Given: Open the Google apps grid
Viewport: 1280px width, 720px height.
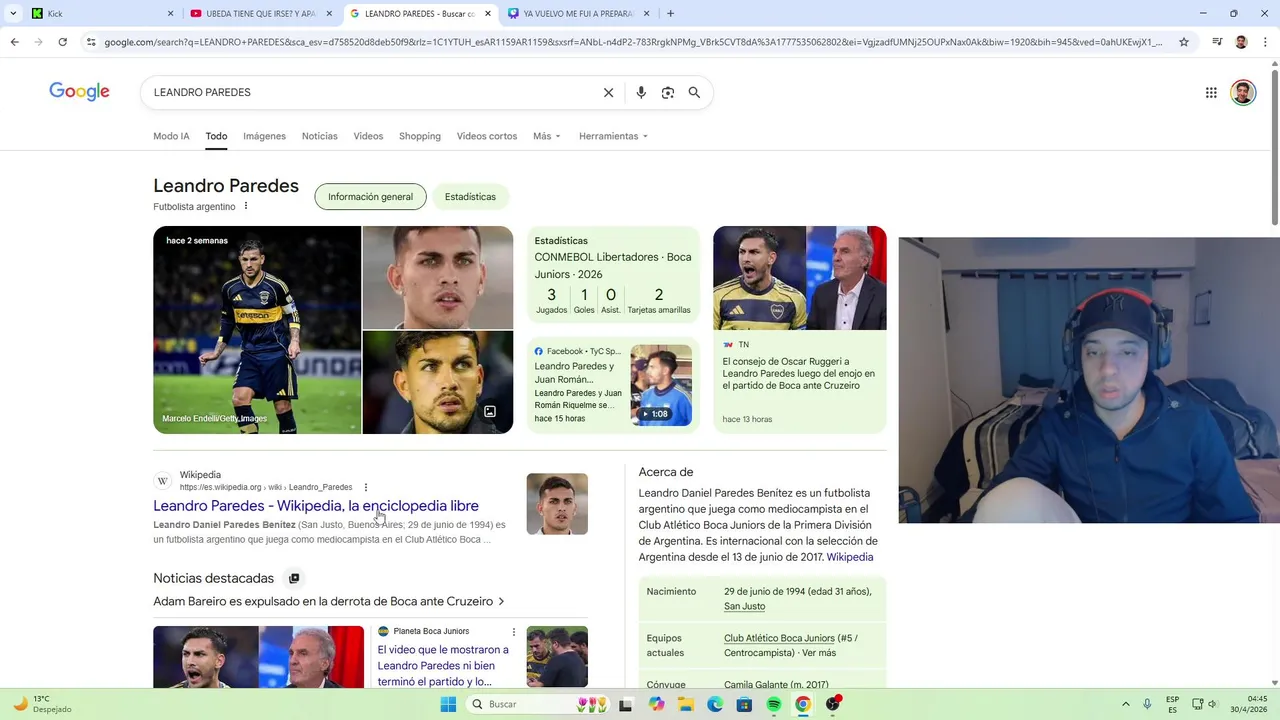Looking at the screenshot, I should pyautogui.click(x=1211, y=92).
